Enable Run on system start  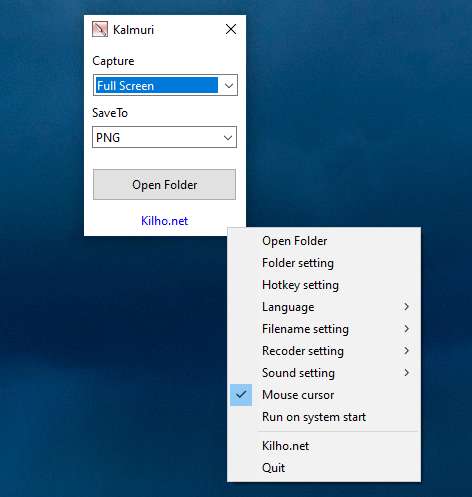[x=324, y=417]
